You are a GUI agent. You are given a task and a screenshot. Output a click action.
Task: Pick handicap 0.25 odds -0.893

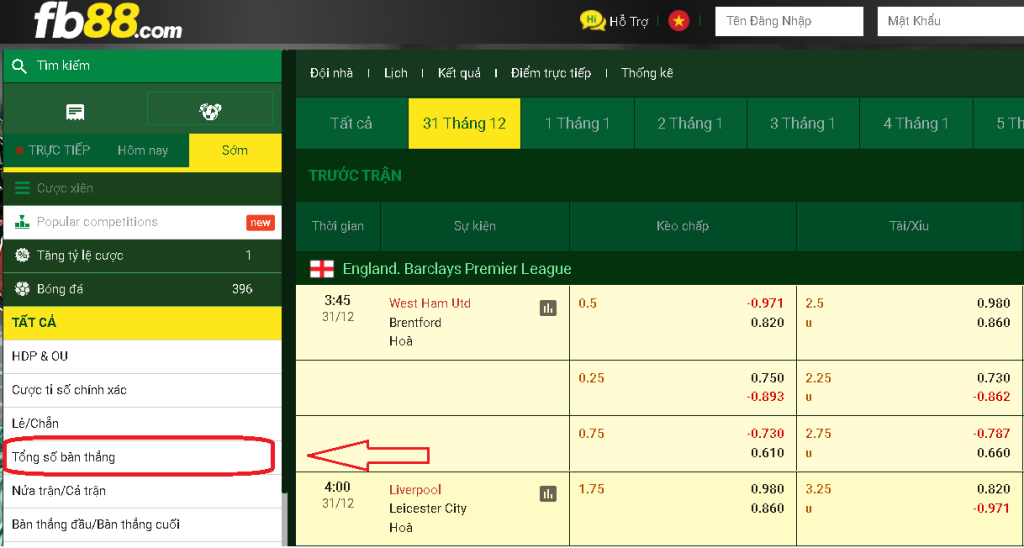pyautogui.click(x=765, y=396)
